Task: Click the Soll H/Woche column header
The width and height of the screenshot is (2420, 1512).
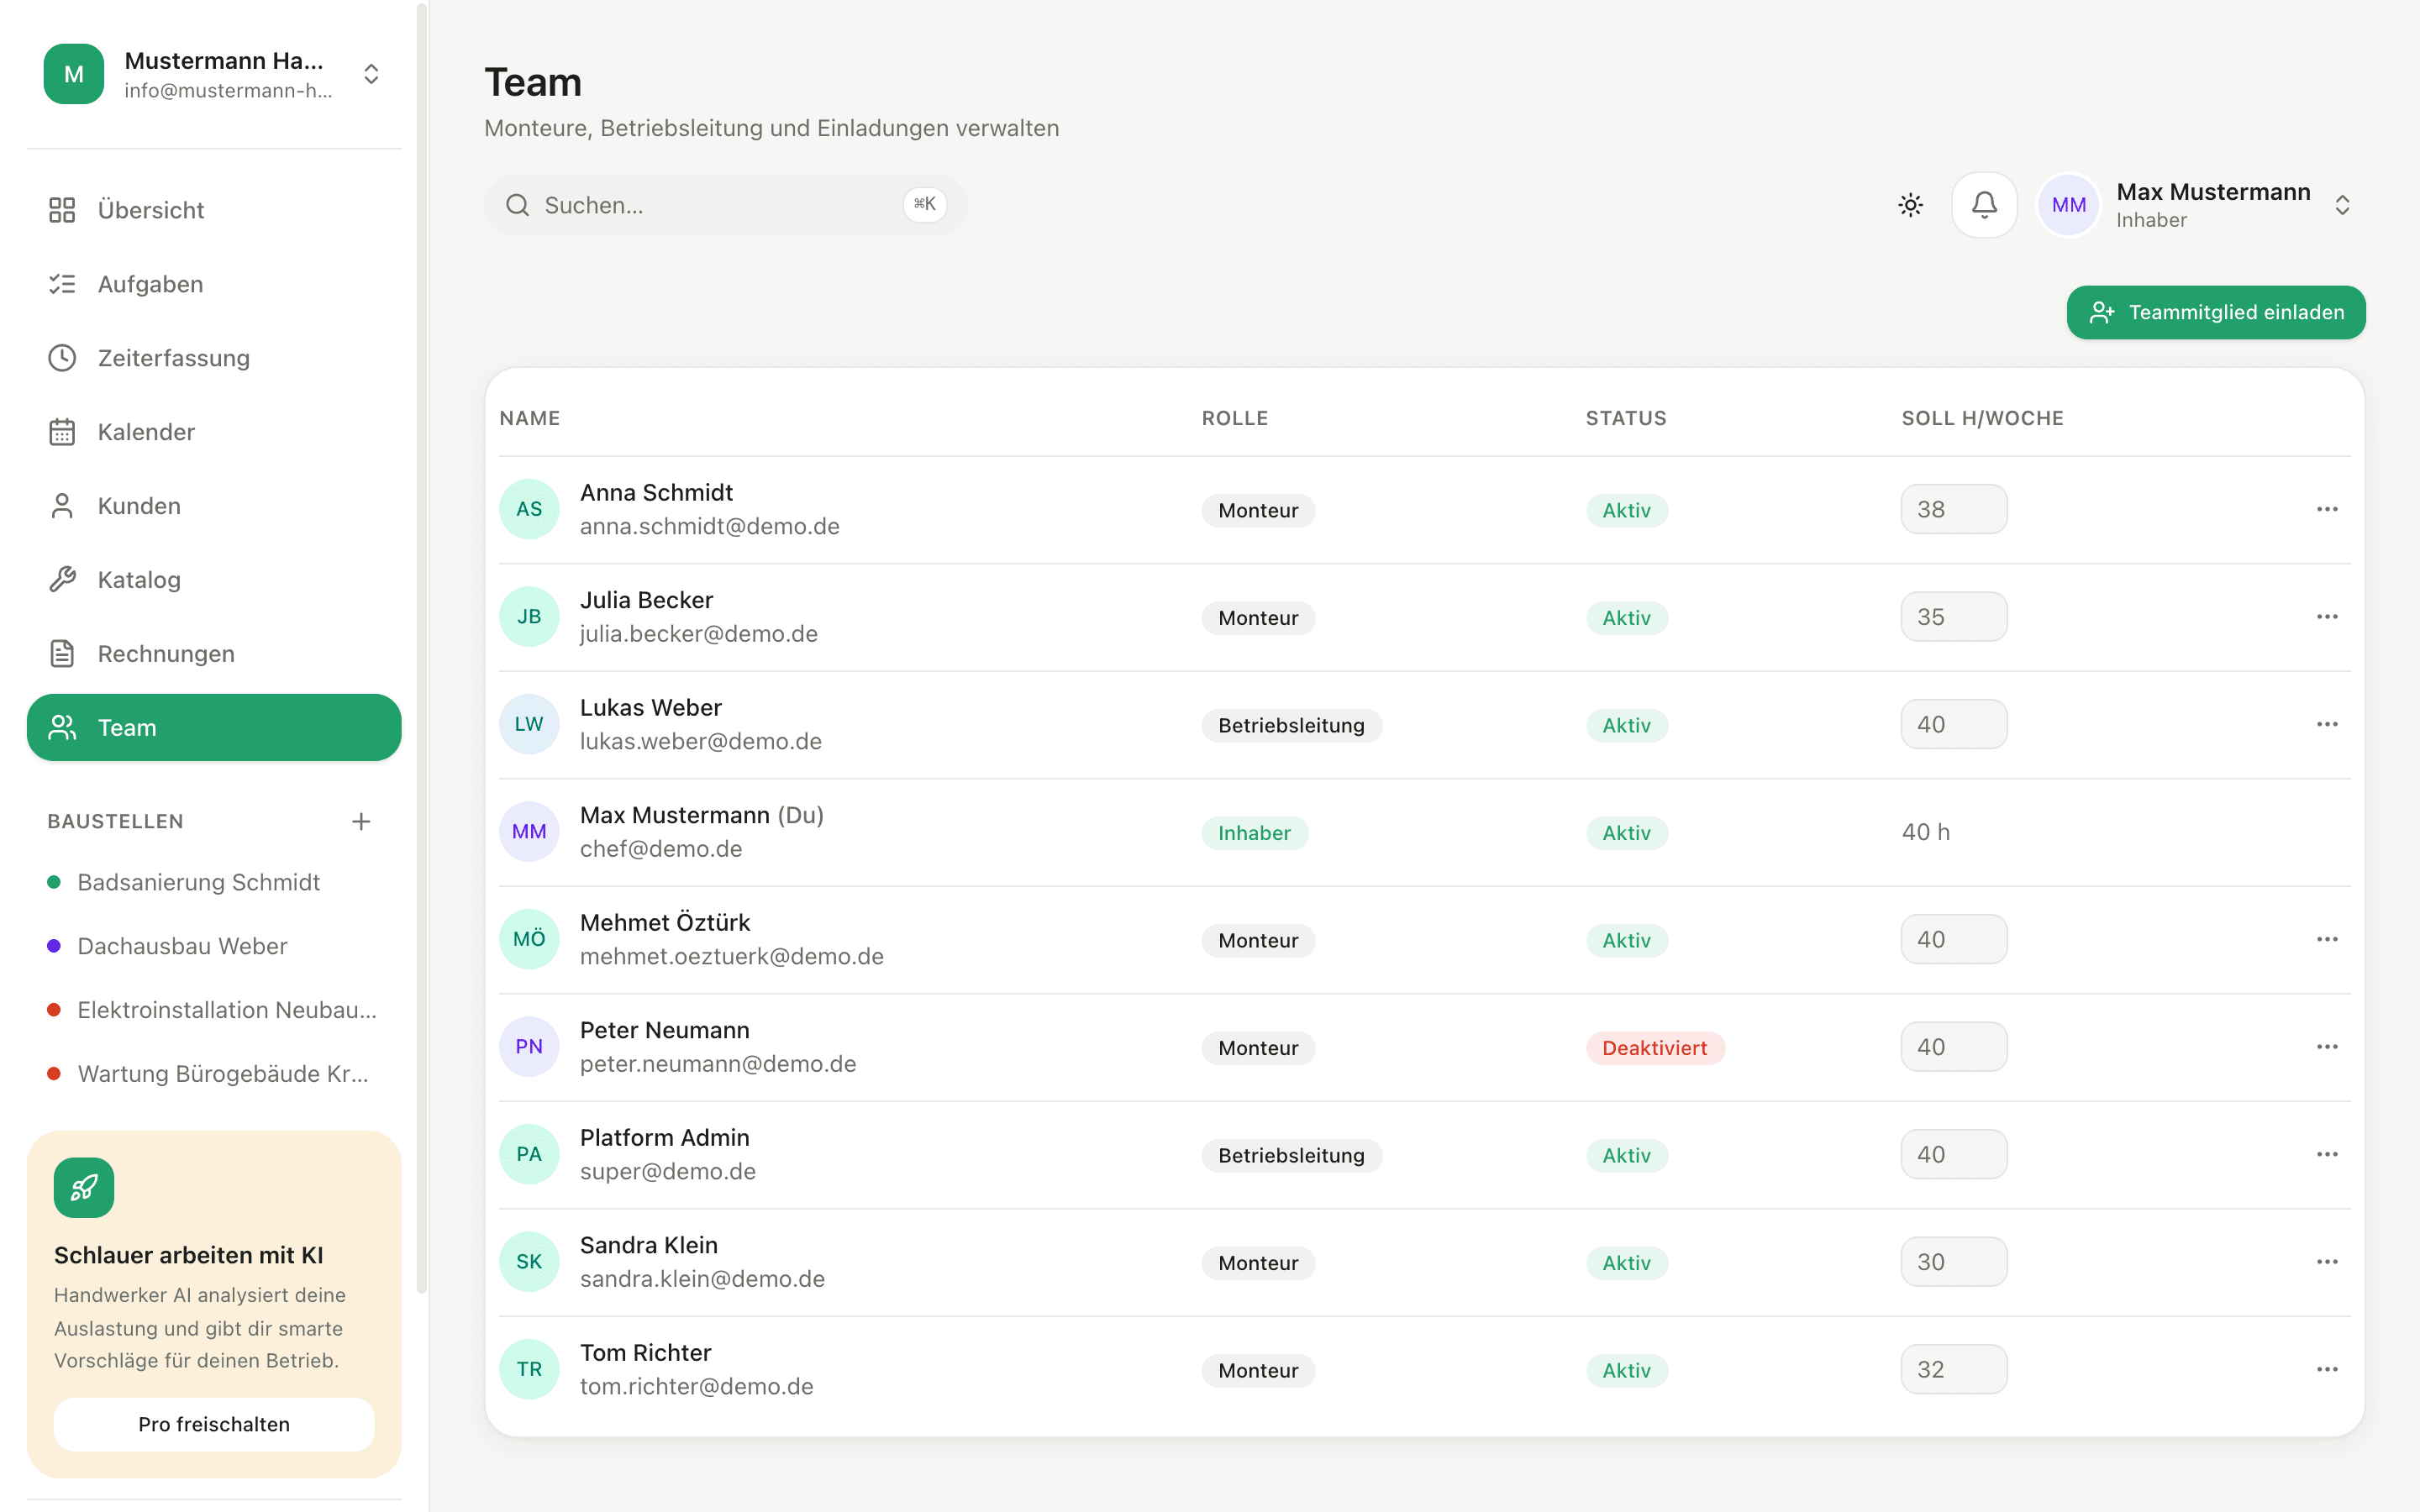Action: click(x=1982, y=418)
